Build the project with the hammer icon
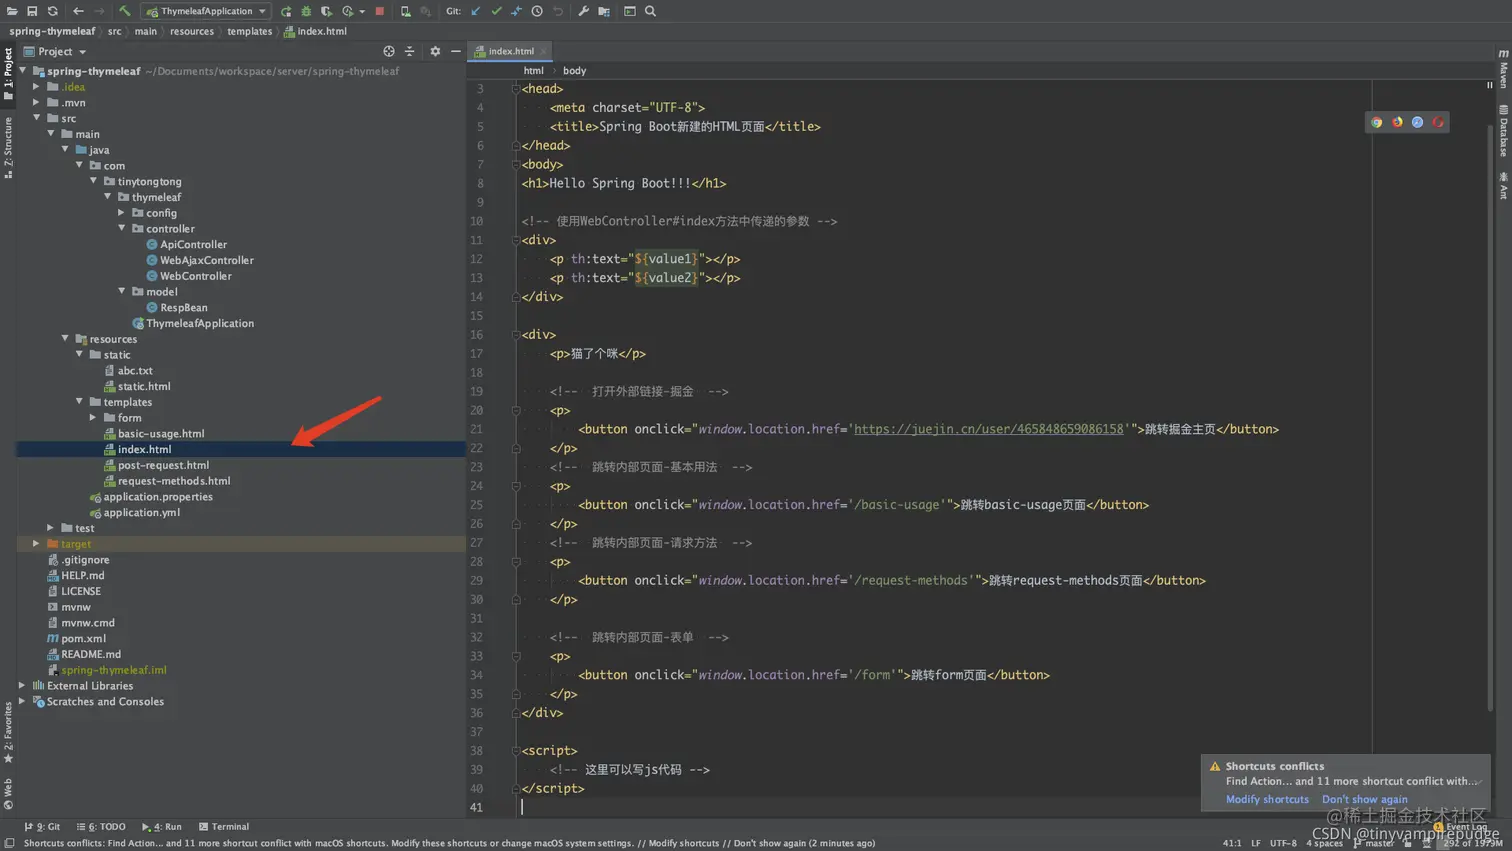 (125, 11)
